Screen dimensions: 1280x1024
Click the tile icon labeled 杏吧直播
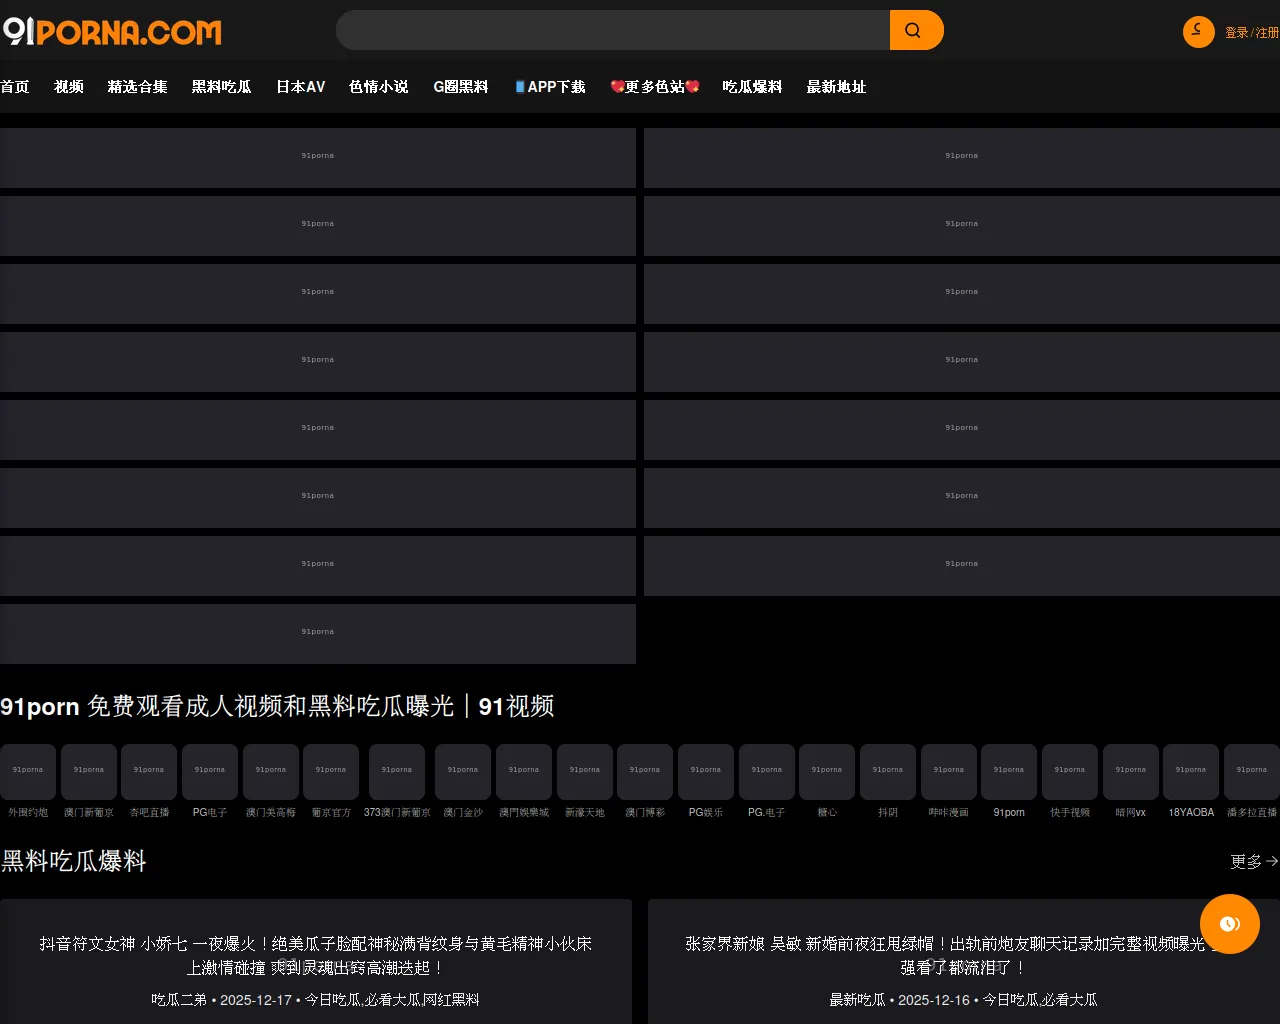click(149, 772)
